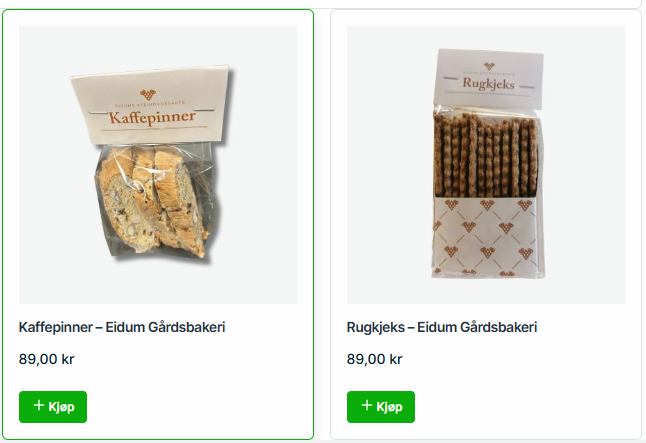Open the Kaffepinner product photo
Viewport: 646px width, 443px height.
[158, 165]
